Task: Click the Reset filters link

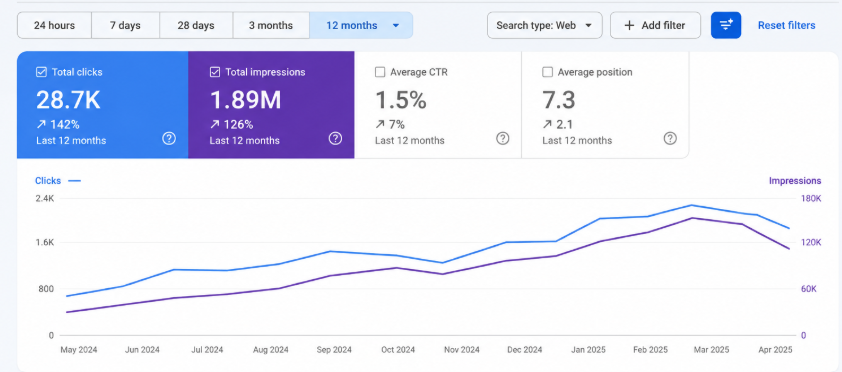Action: coord(786,25)
